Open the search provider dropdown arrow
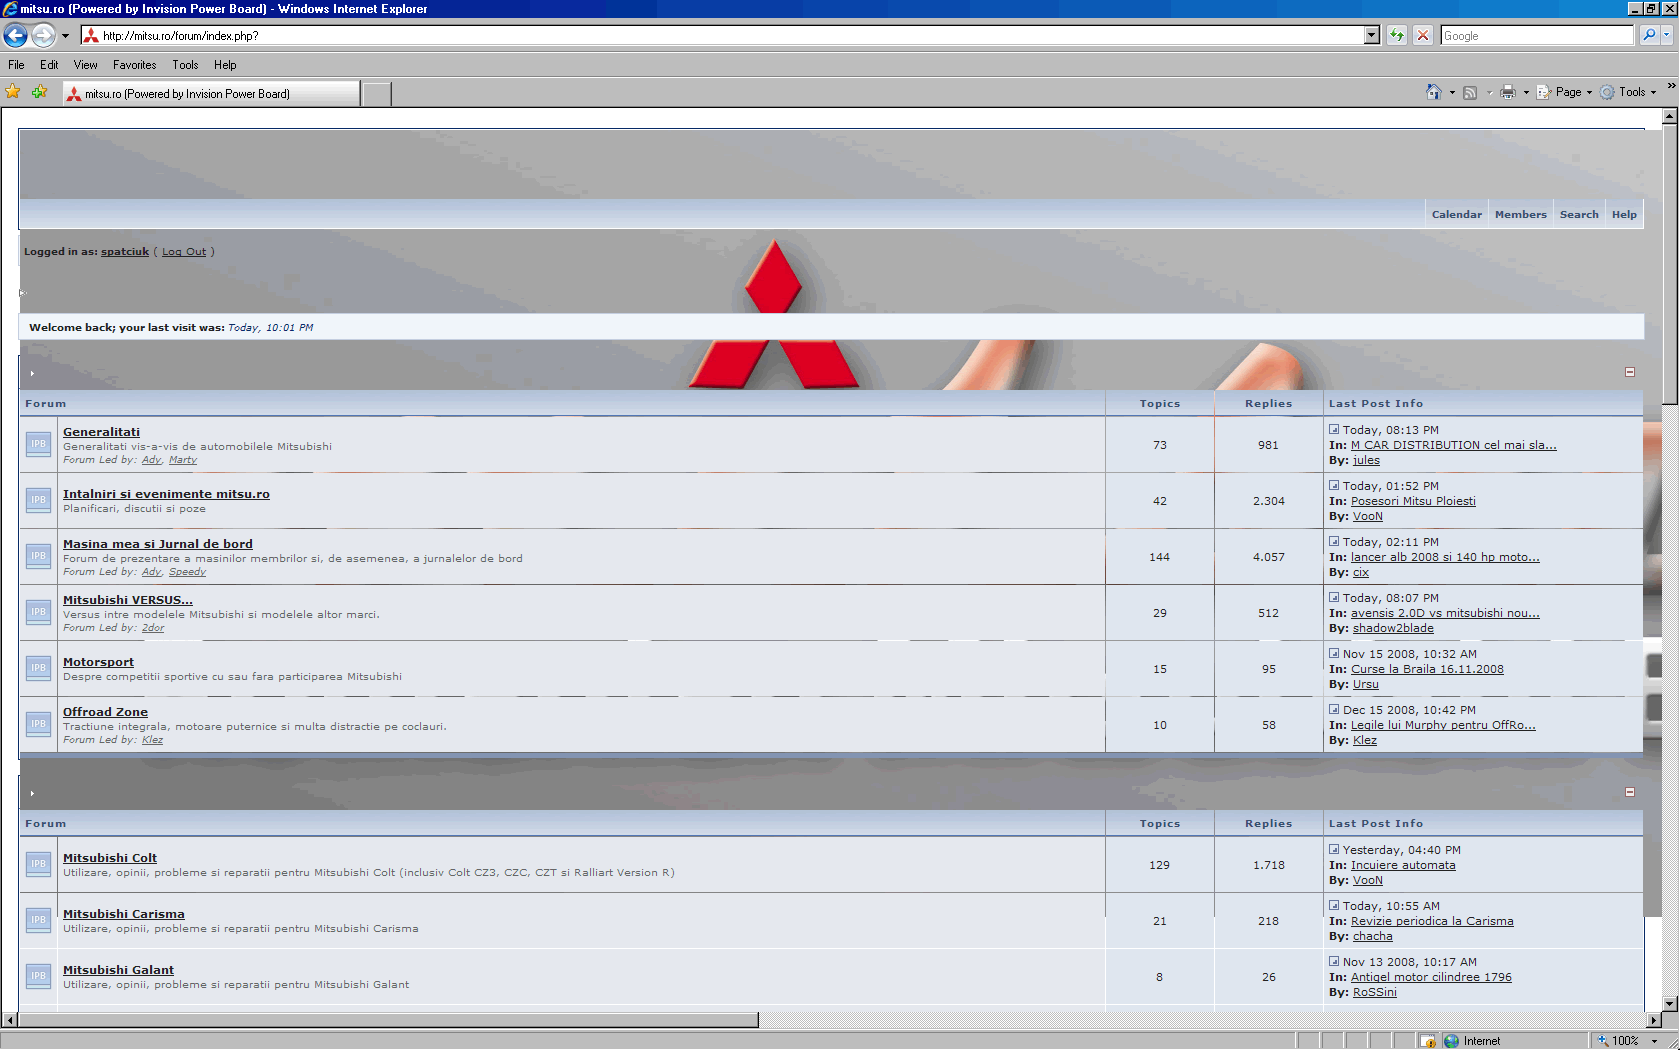Viewport: 1680px width, 1050px height. pyautogui.click(x=1667, y=36)
